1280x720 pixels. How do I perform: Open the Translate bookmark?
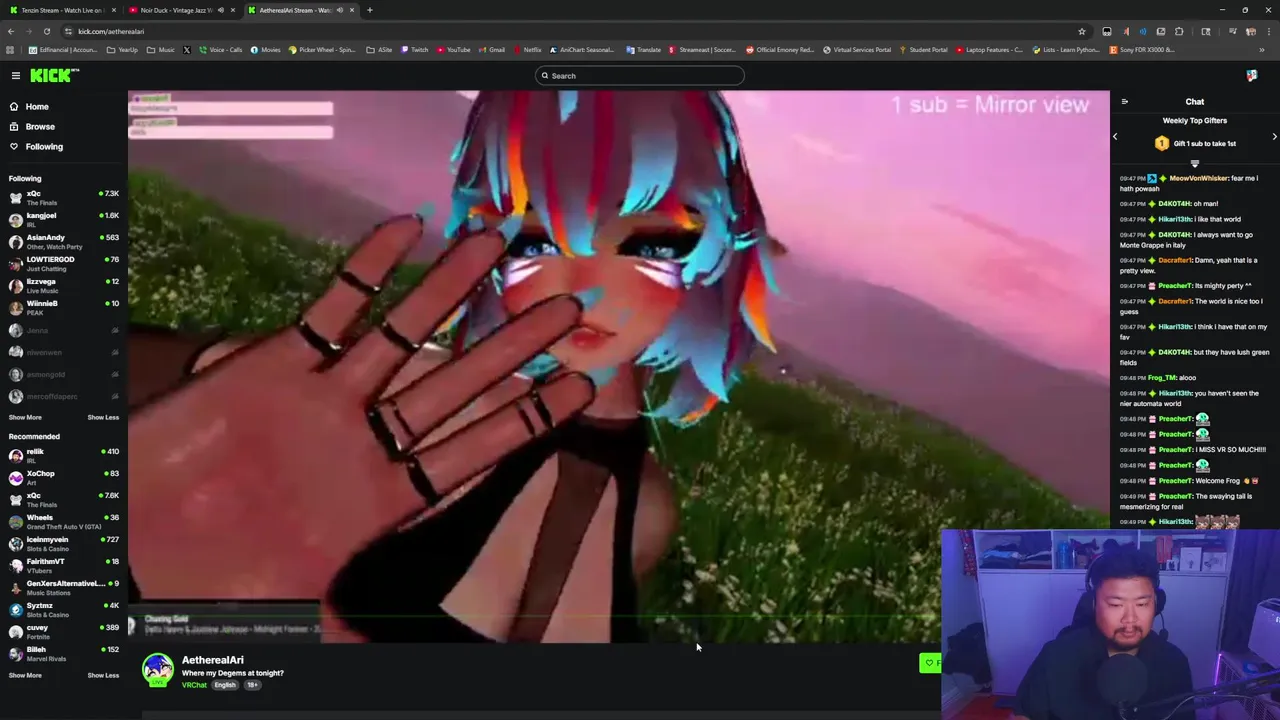tap(644, 50)
